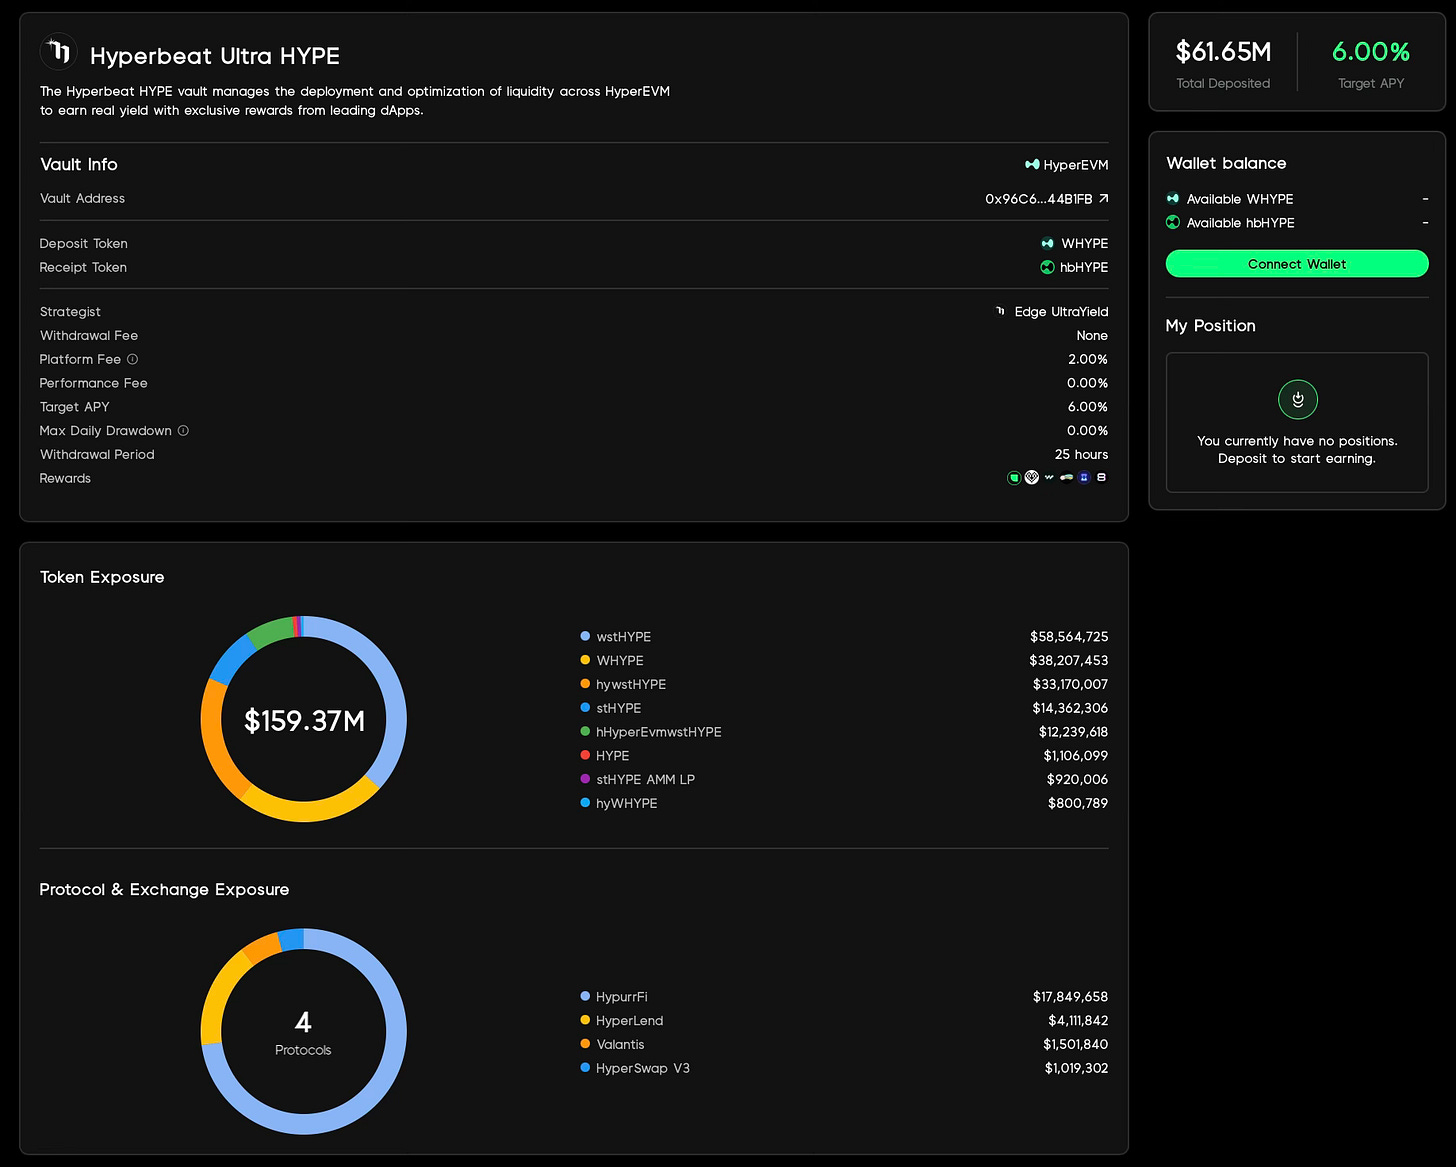The width and height of the screenshot is (1456, 1167).
Task: Click the $61.65M Total Deposited figure
Action: coord(1223,52)
